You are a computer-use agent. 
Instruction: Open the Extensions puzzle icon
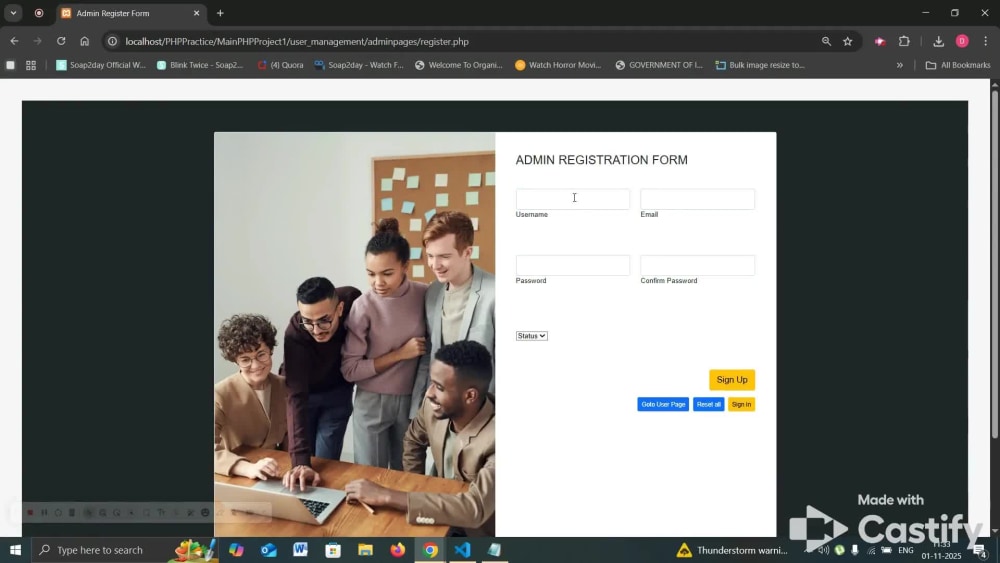pyautogui.click(x=904, y=41)
